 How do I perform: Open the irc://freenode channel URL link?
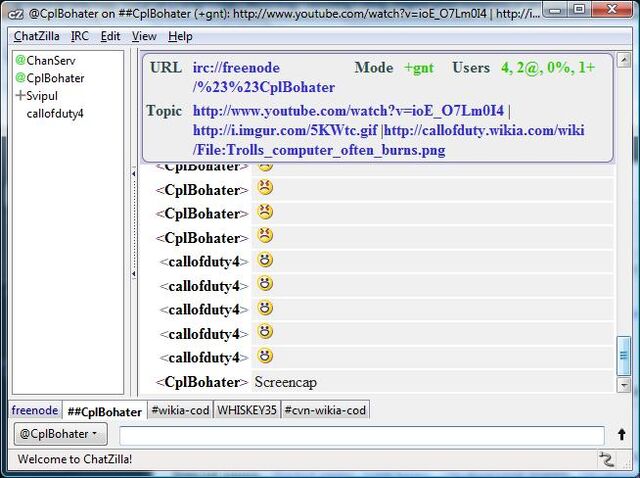[264, 77]
